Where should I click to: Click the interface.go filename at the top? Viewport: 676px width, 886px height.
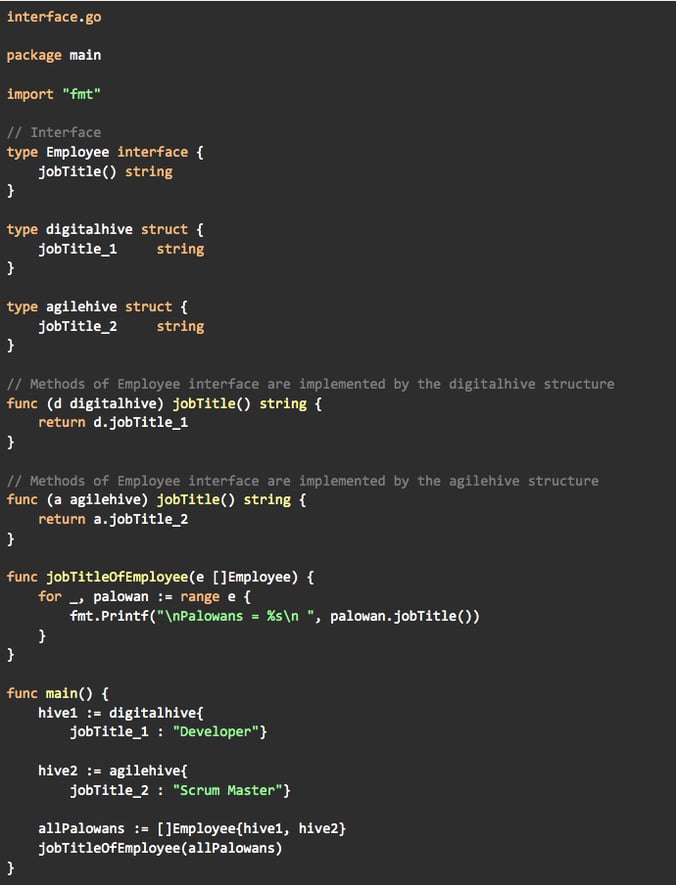pos(54,17)
